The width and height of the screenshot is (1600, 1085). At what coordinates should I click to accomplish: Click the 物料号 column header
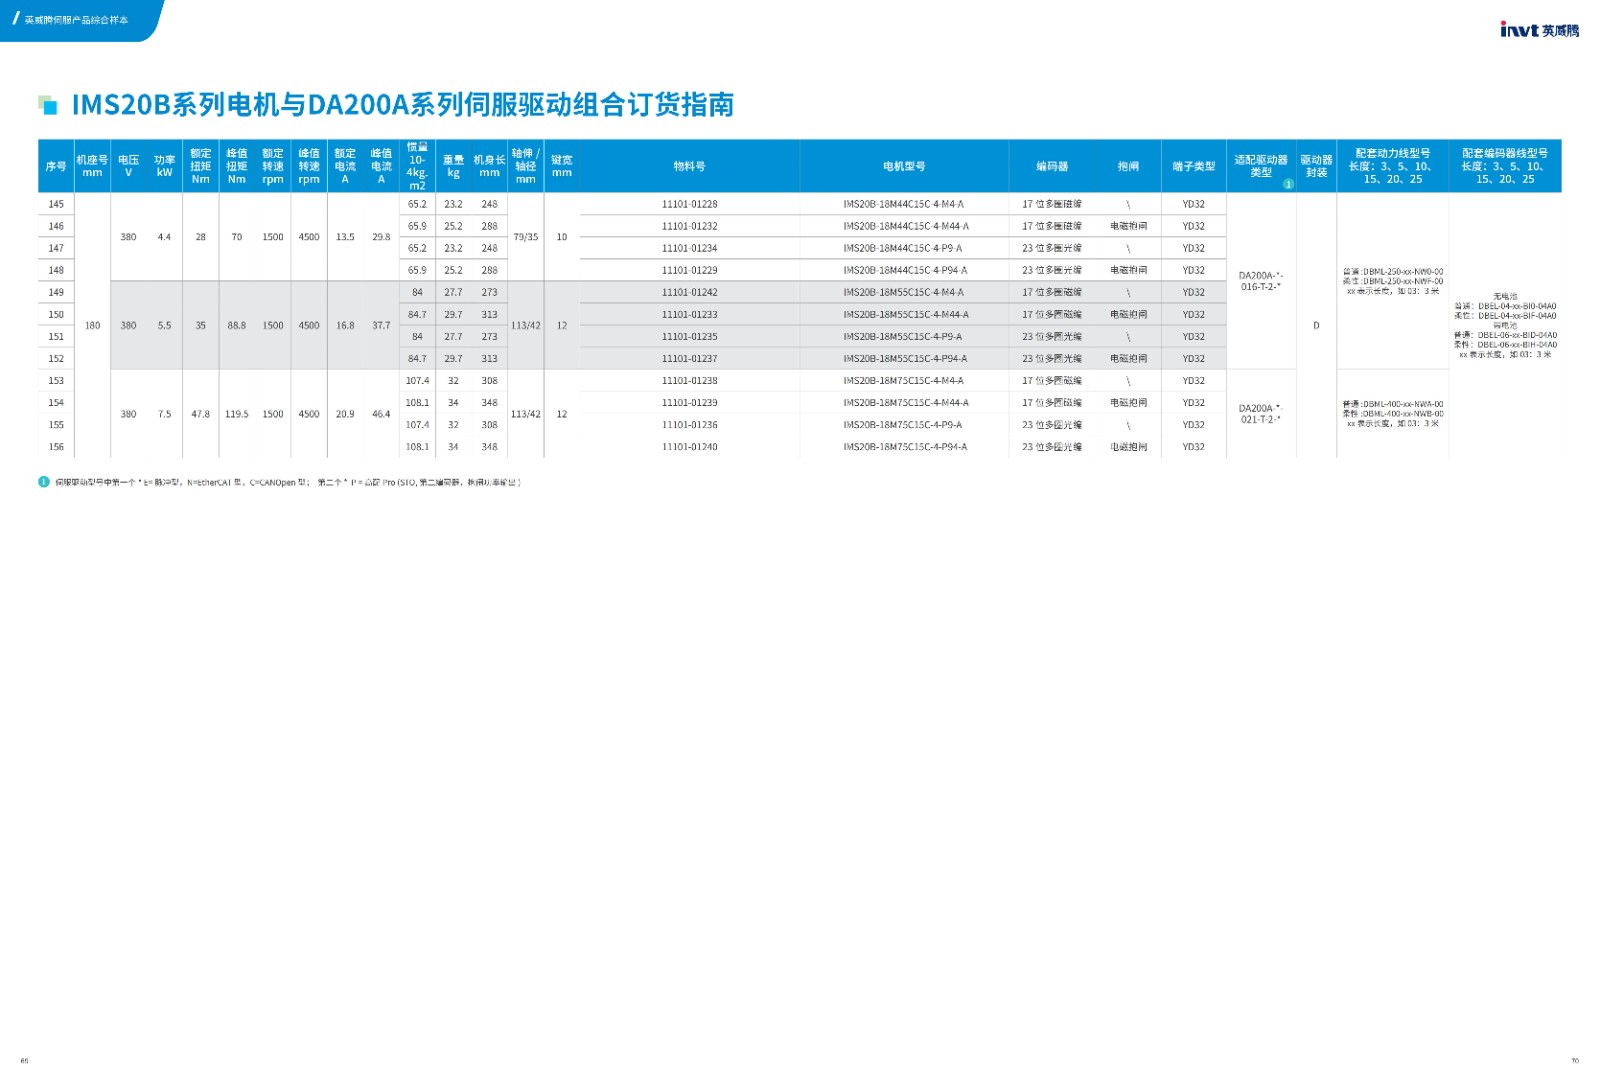point(689,166)
